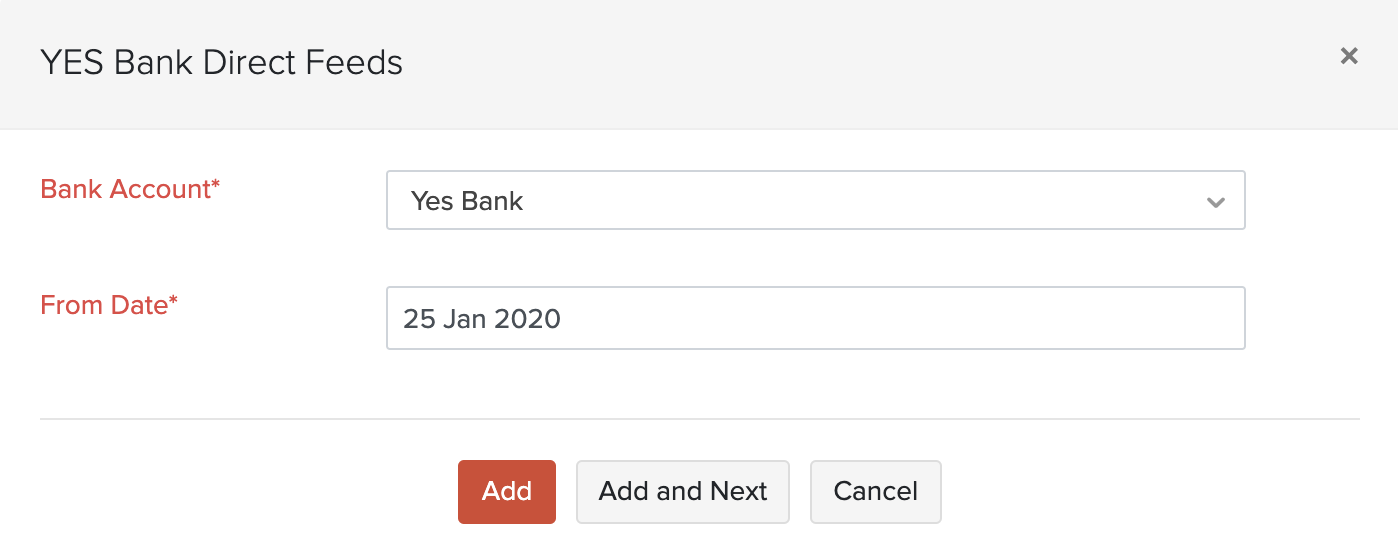The width and height of the screenshot is (1398, 560).
Task: Choose Add and Next to continue
Action: point(683,491)
